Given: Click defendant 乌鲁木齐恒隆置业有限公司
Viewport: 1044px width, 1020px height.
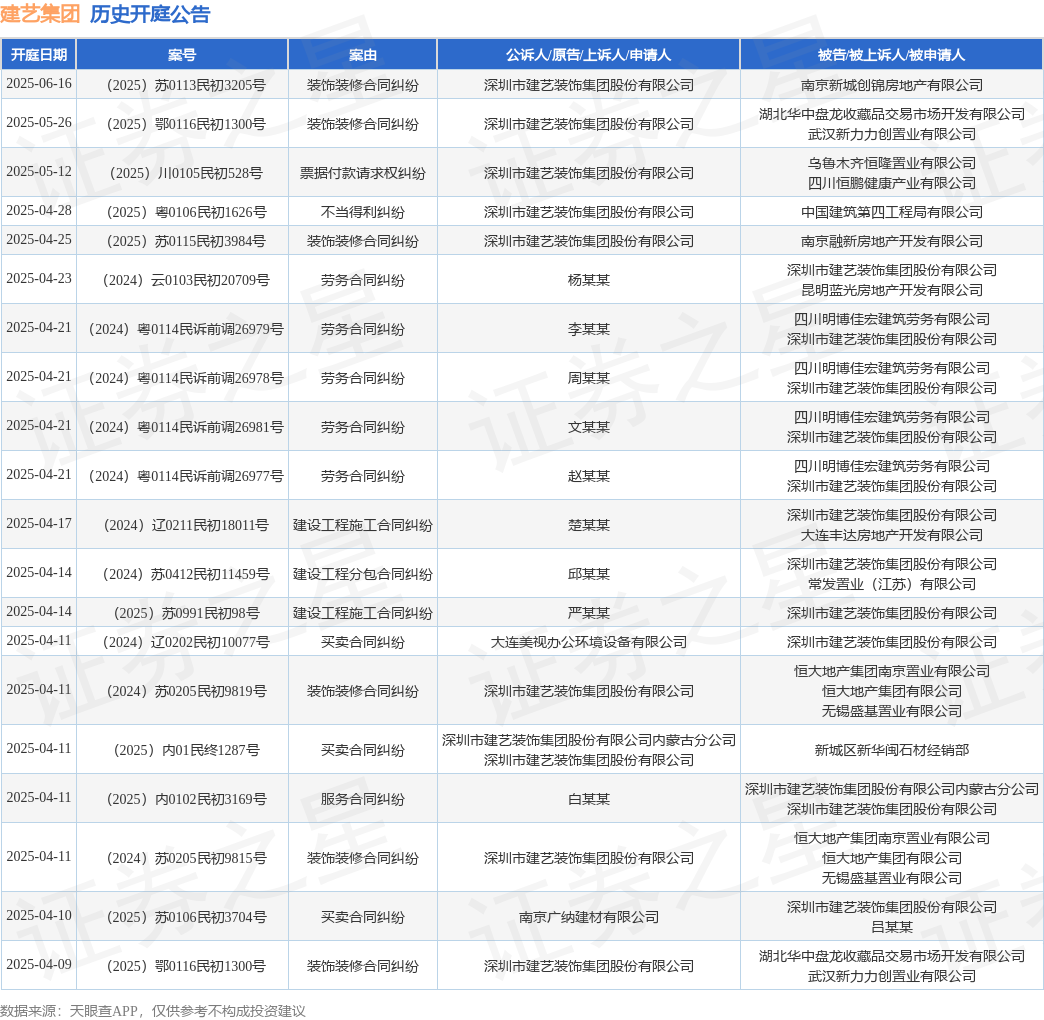Looking at the screenshot, I should (x=892, y=163).
